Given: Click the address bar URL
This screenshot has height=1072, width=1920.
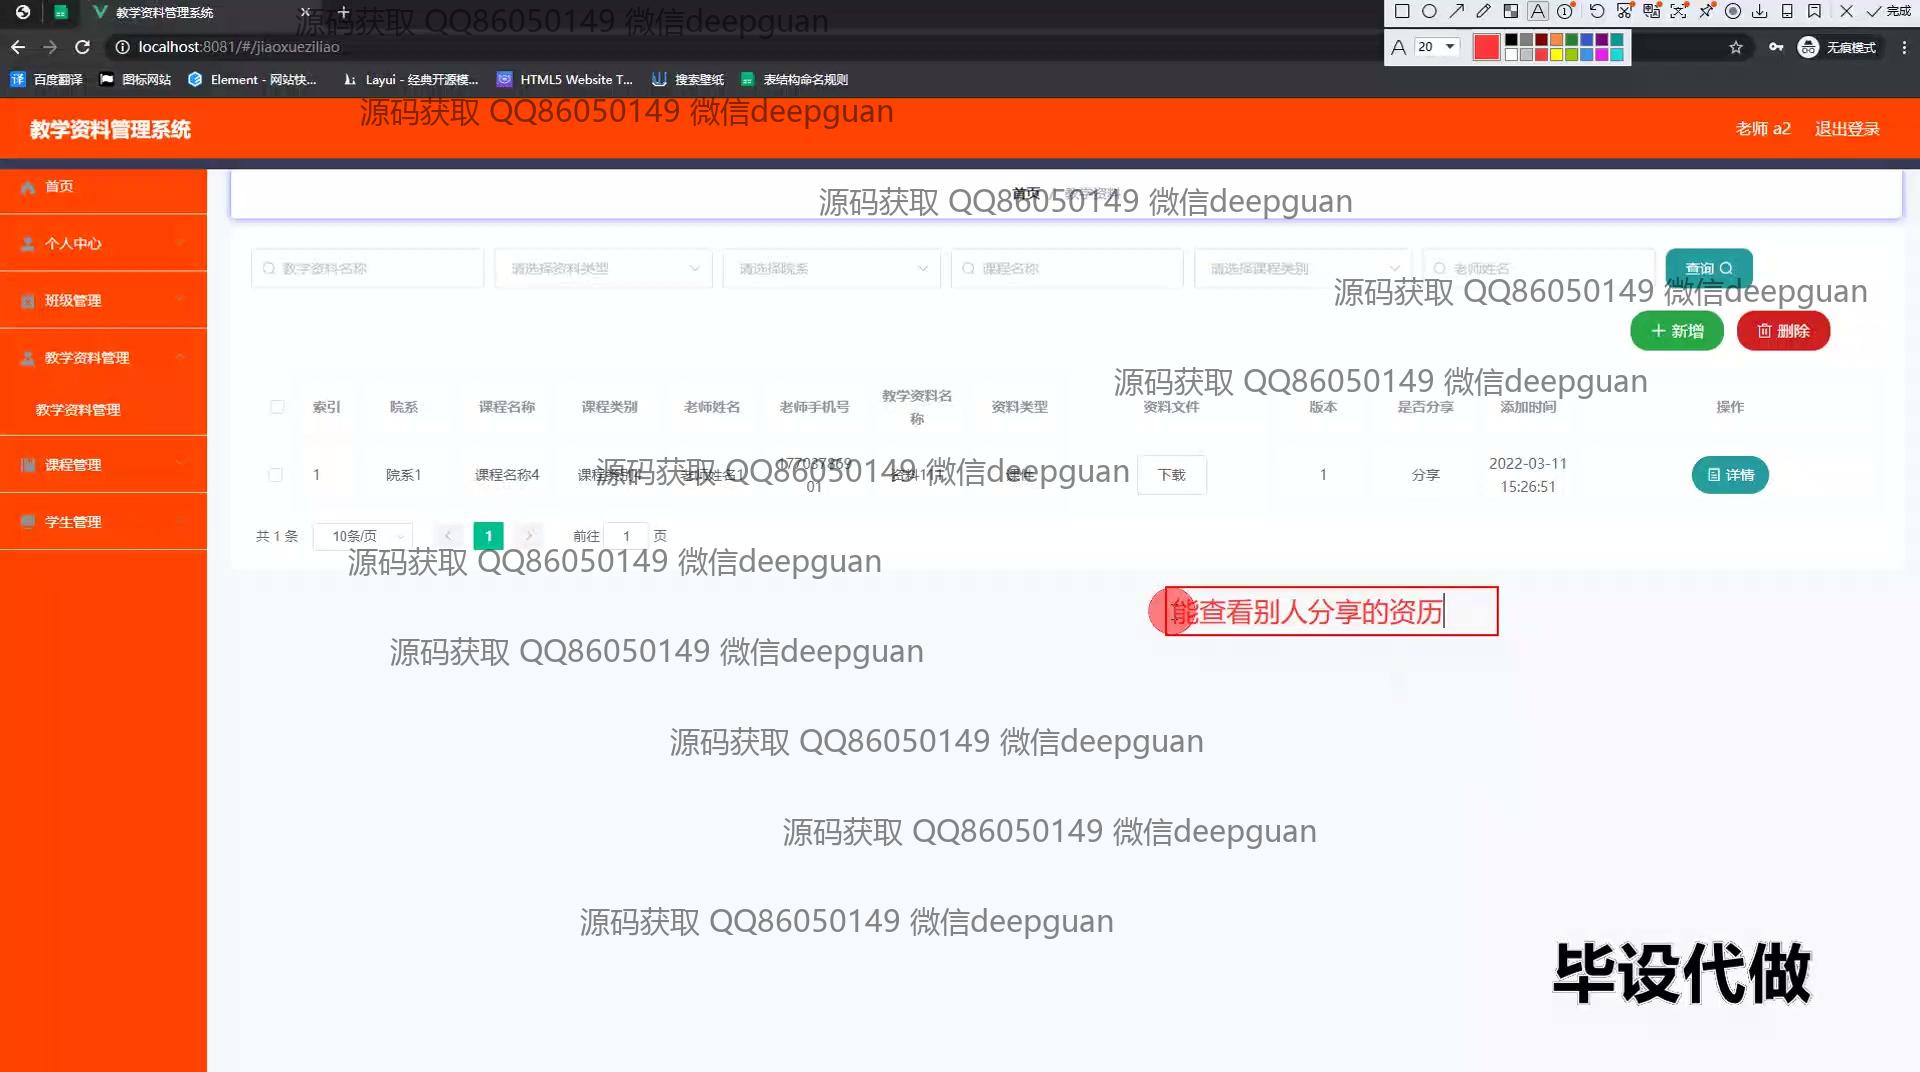Looking at the screenshot, I should [x=239, y=47].
